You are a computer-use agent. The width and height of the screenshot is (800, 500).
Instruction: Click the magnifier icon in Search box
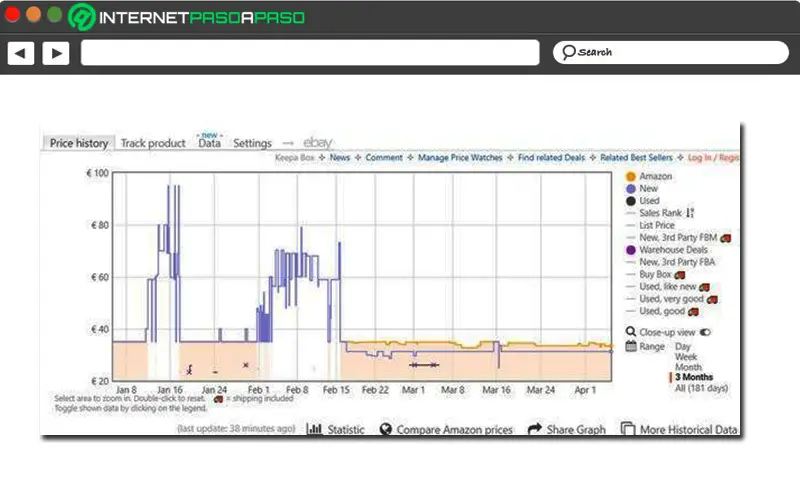tap(568, 52)
